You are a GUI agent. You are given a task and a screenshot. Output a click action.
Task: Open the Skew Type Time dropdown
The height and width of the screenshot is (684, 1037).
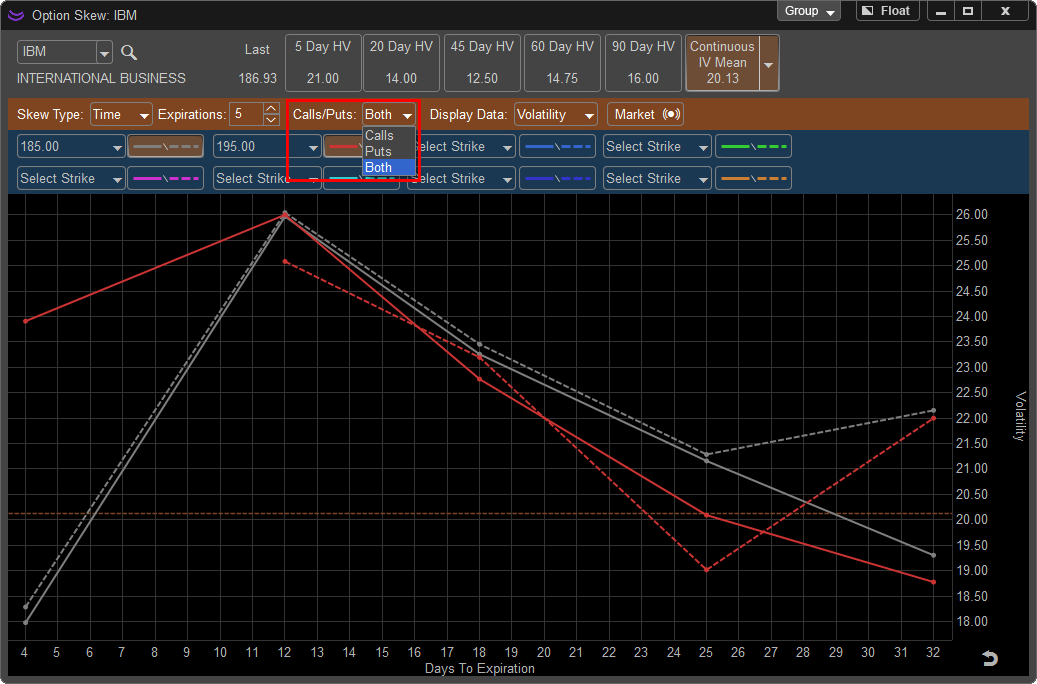coord(121,114)
